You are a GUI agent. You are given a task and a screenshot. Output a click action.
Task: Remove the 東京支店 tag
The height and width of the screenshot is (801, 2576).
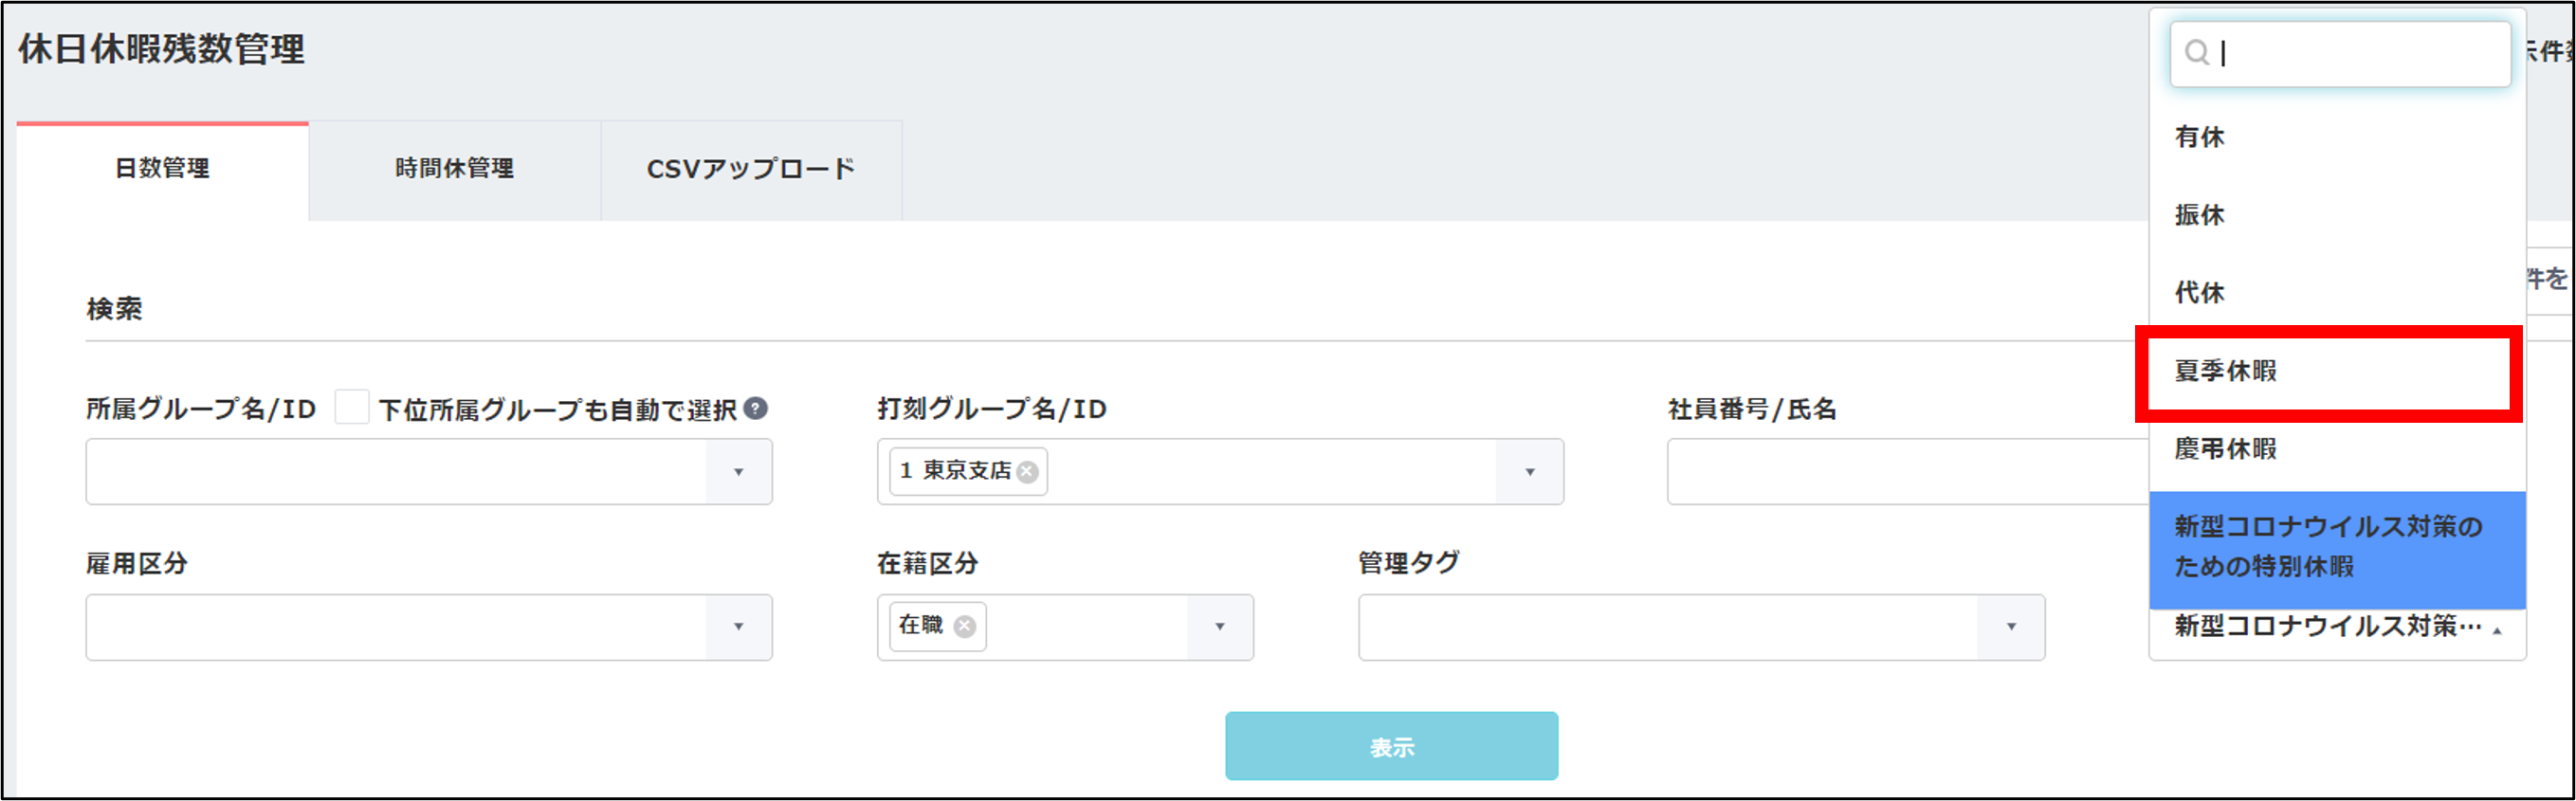point(1027,472)
